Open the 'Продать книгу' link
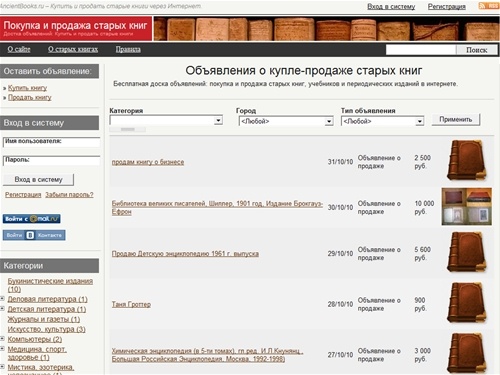The height and width of the screenshot is (375, 500). [30, 97]
